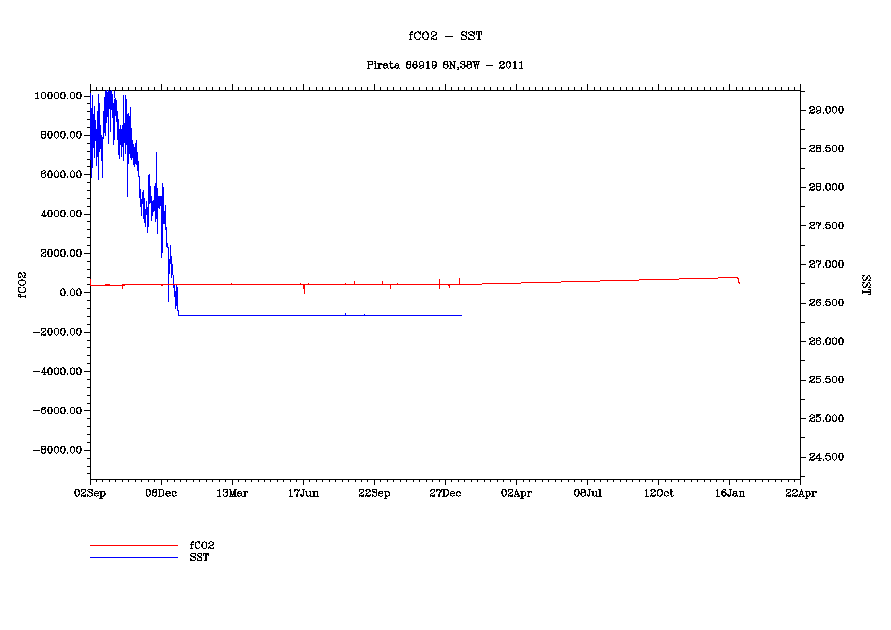Click the 13Mar date tick label
This screenshot has width=891, height=630.
pyautogui.click(x=232, y=493)
